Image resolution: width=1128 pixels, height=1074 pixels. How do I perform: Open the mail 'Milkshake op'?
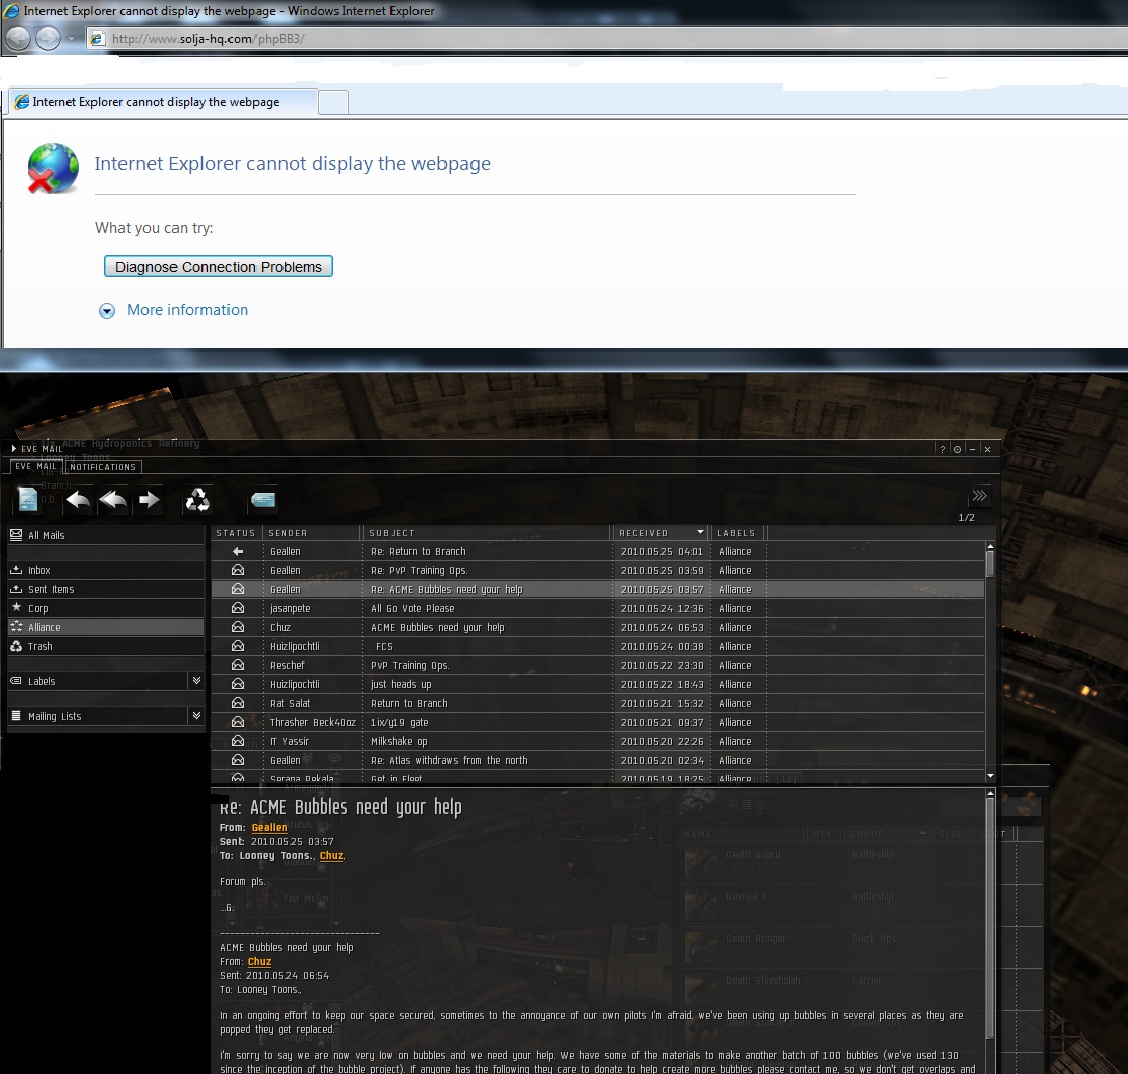598,741
